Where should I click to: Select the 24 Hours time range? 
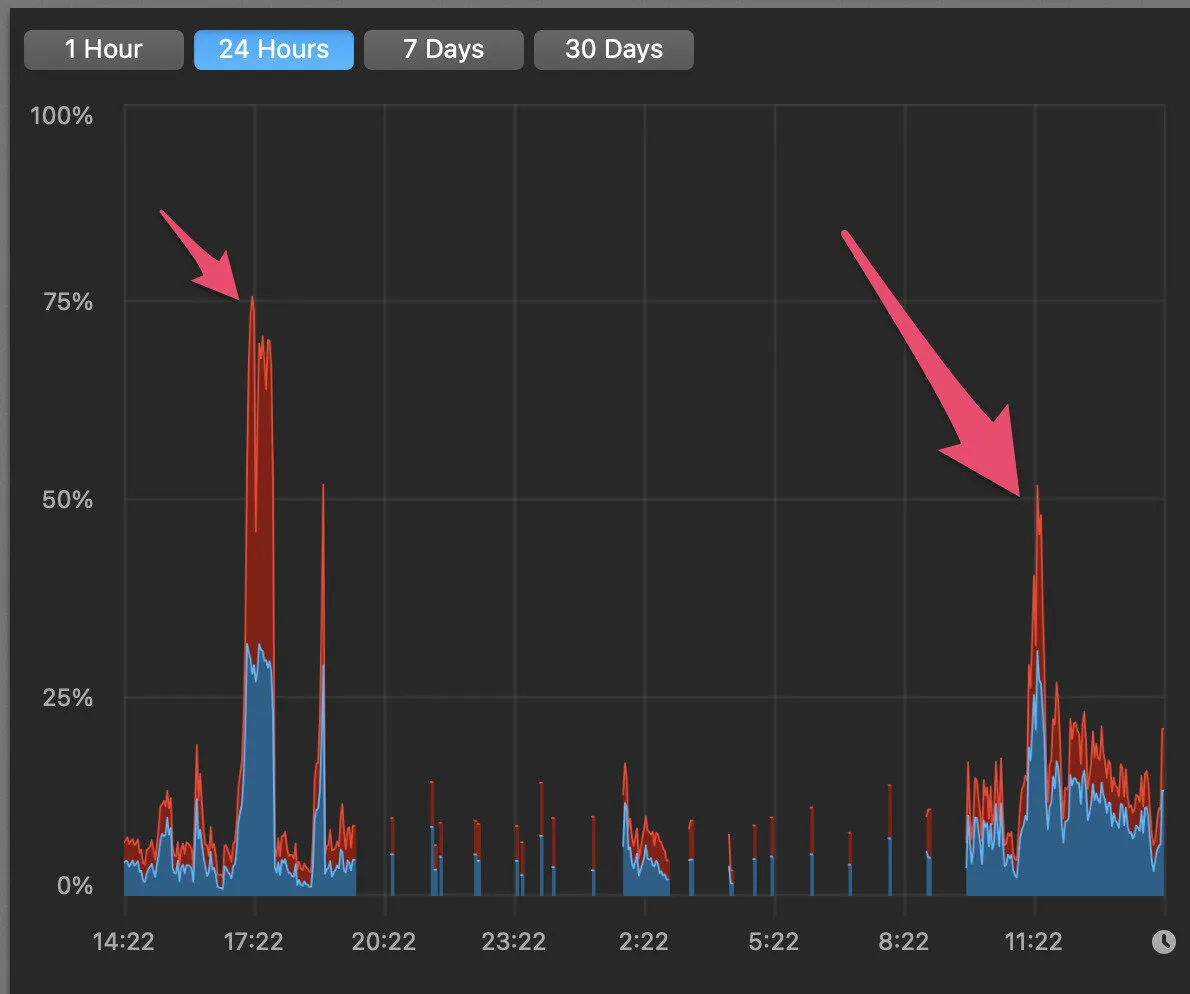274,49
